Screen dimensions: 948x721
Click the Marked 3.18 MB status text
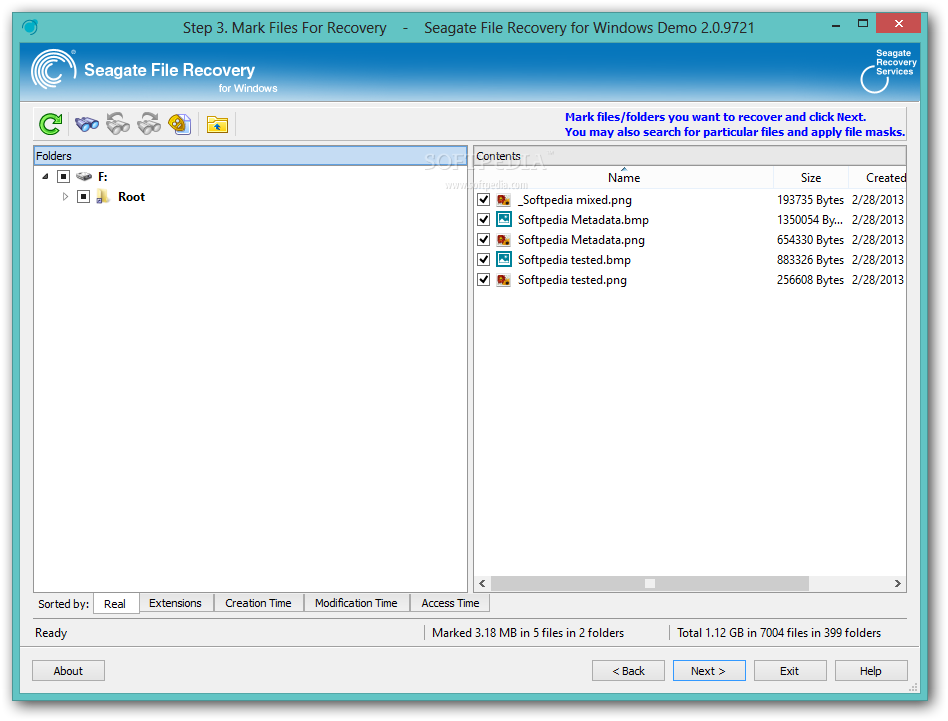click(x=528, y=633)
